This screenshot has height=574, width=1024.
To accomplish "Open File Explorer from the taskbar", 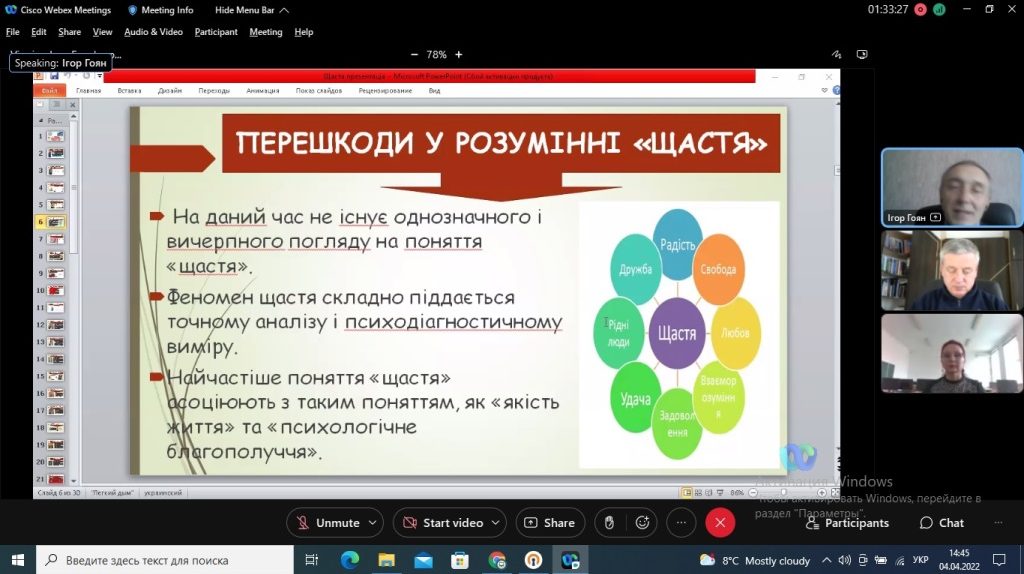I will pos(387,560).
